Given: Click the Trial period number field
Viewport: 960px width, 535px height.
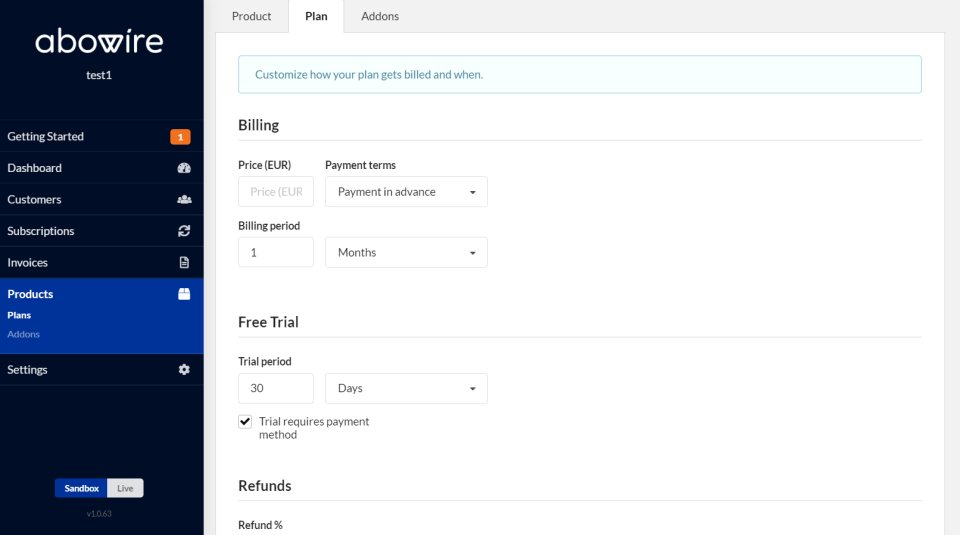Looking at the screenshot, I should coord(276,388).
